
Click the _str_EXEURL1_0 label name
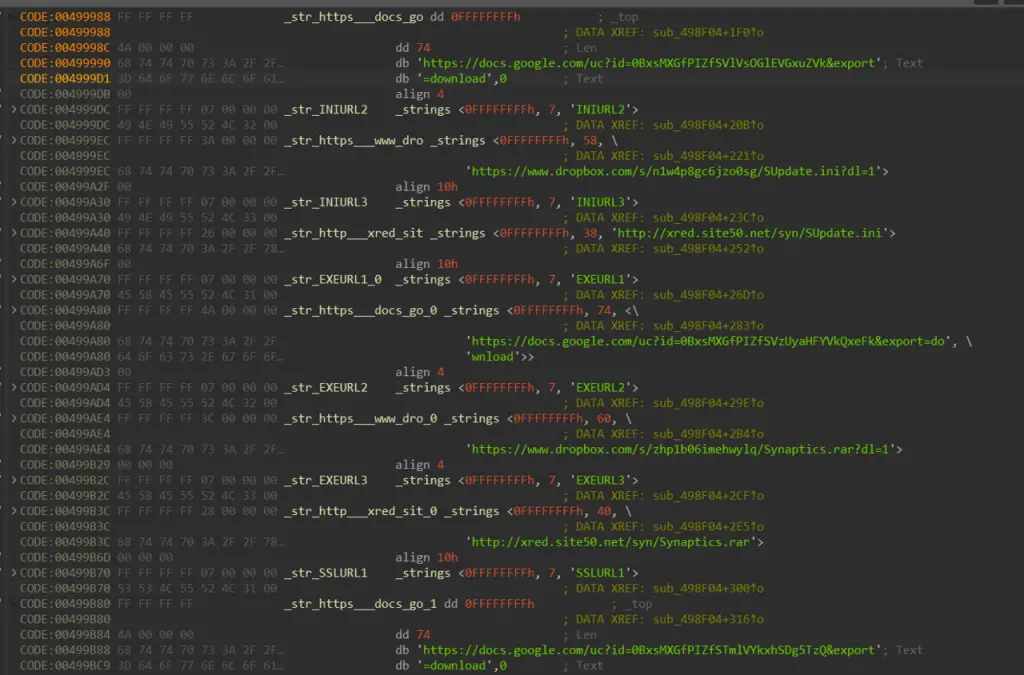(x=332, y=279)
